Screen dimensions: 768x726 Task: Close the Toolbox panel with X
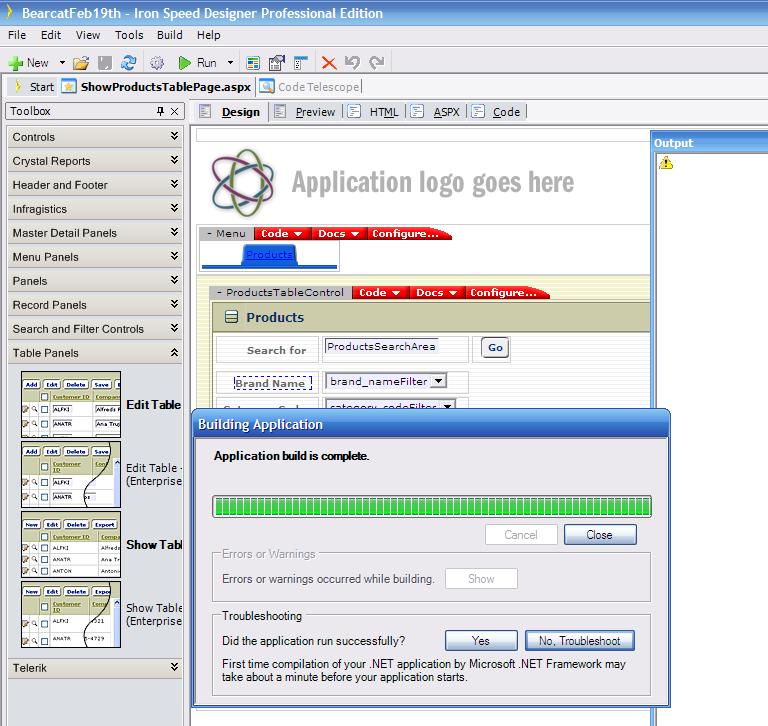(x=174, y=112)
